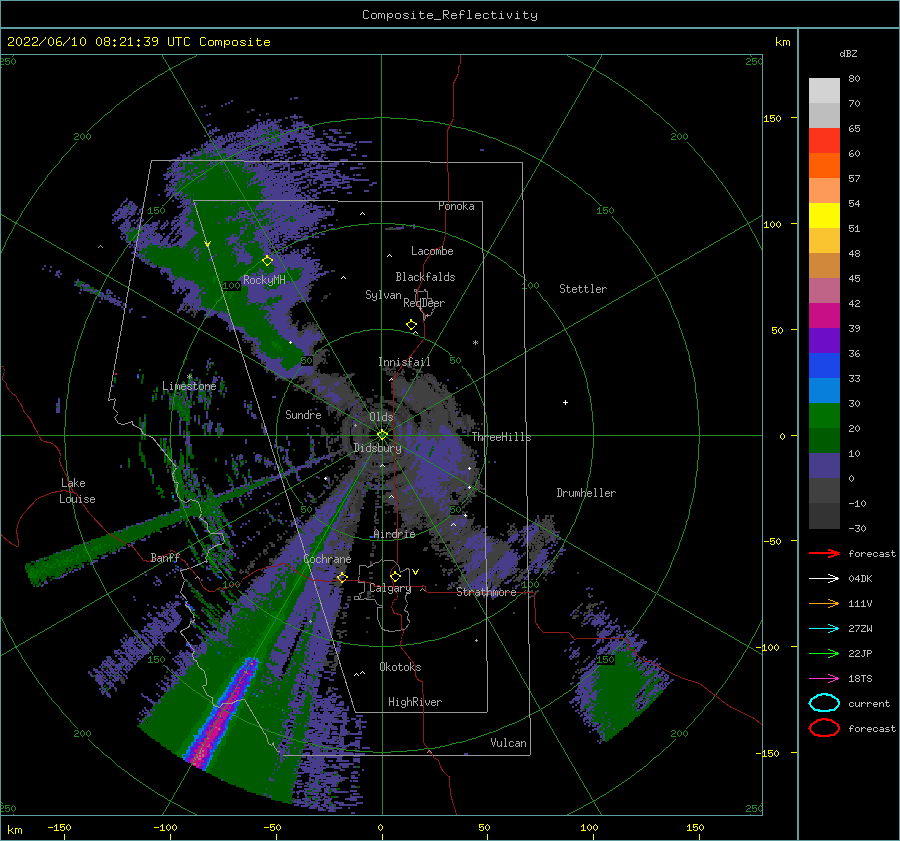Viewport: 900px width, 841px height.
Task: Click the Innisfail label
Action: click(x=404, y=362)
